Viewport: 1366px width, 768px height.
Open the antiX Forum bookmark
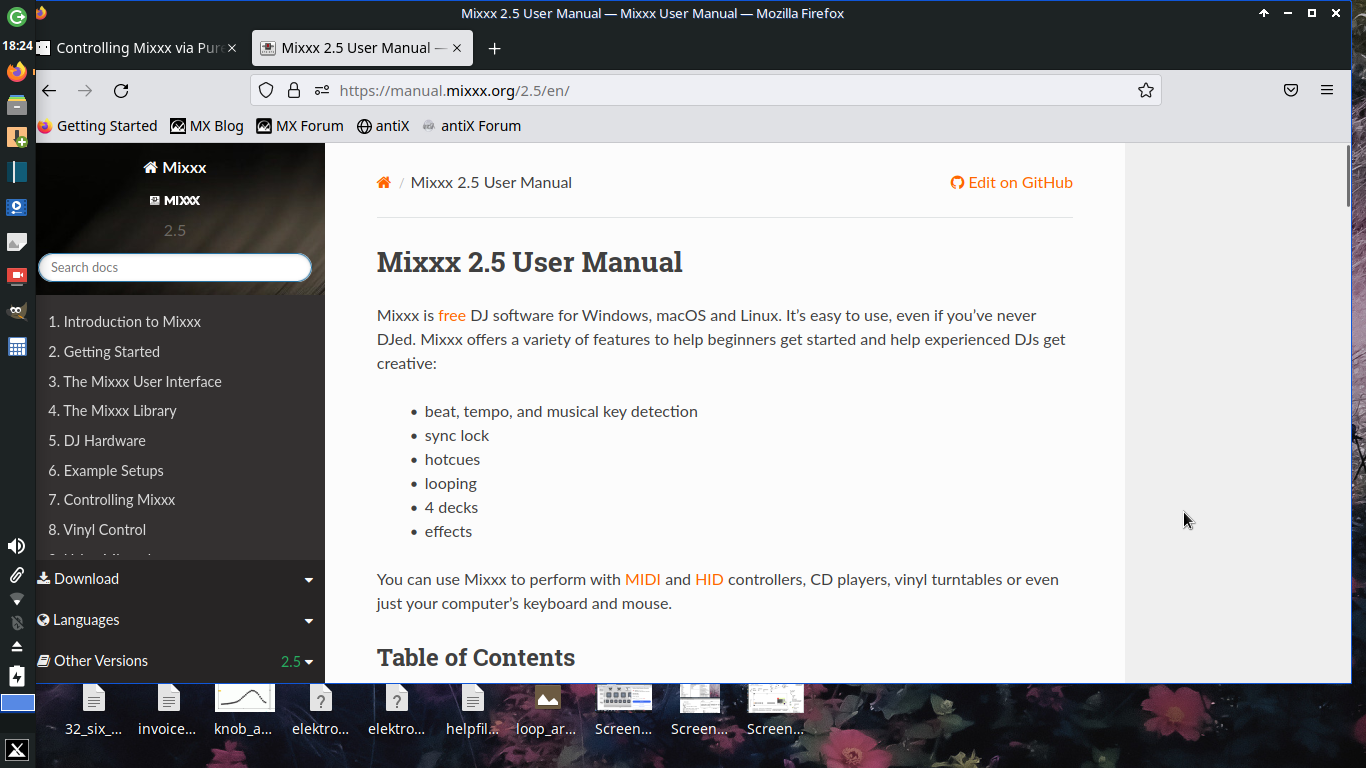[471, 126]
